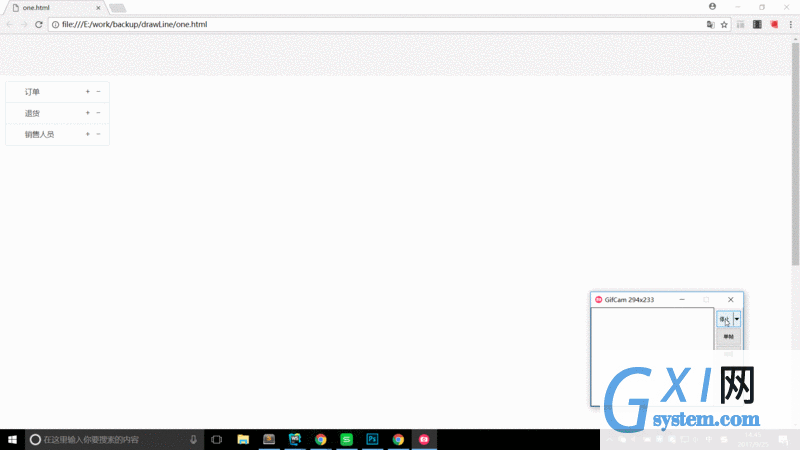This screenshot has height=450, width=800.
Task: Close the one.html tab
Action: click(98, 8)
